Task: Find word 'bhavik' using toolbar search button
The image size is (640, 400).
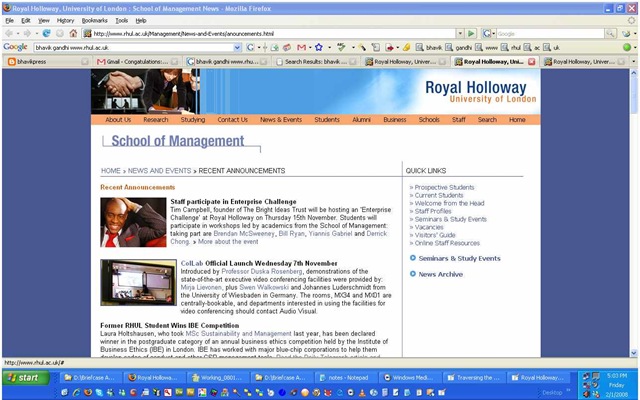Action: (429, 48)
